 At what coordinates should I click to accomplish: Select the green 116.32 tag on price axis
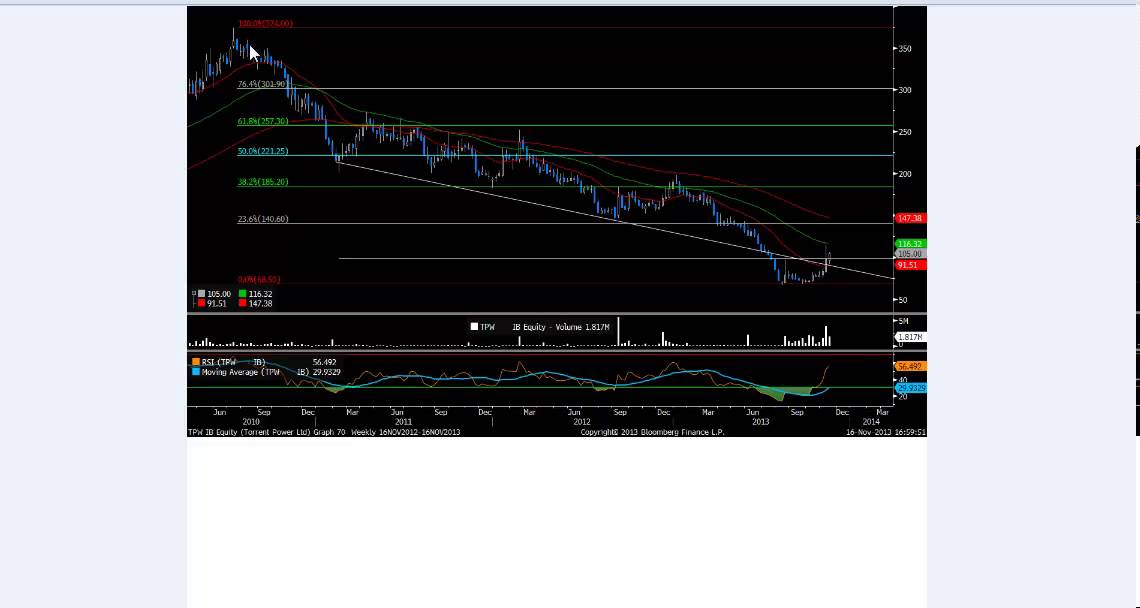tap(910, 244)
